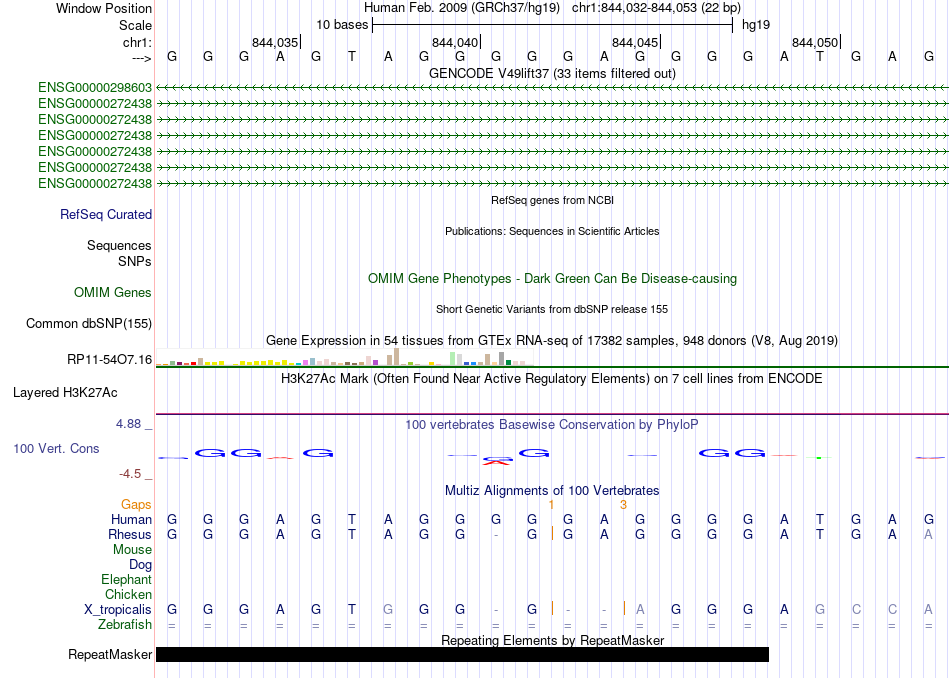Viewport: 950px width, 678px height.
Task: Click the 10 bases scale bar
Action: pos(552,25)
